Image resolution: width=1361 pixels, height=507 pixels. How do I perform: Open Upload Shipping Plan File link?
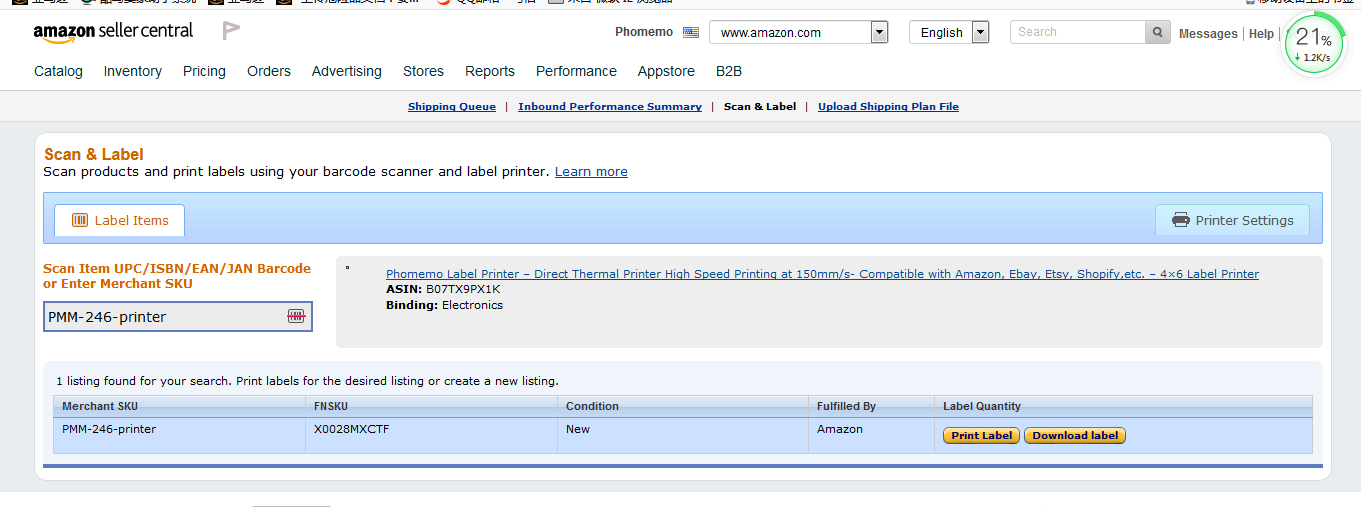coord(888,106)
